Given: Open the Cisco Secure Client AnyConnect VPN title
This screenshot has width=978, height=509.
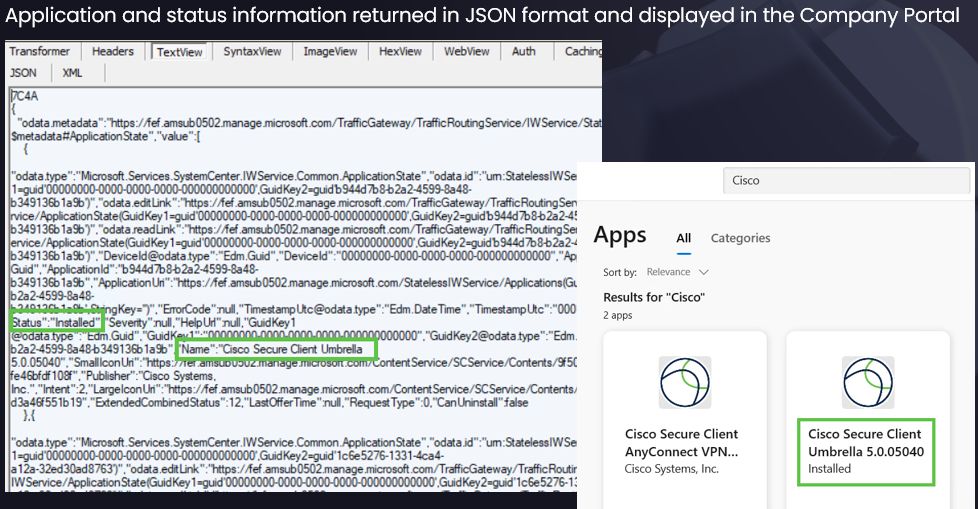Looking at the screenshot, I should click(682, 442).
